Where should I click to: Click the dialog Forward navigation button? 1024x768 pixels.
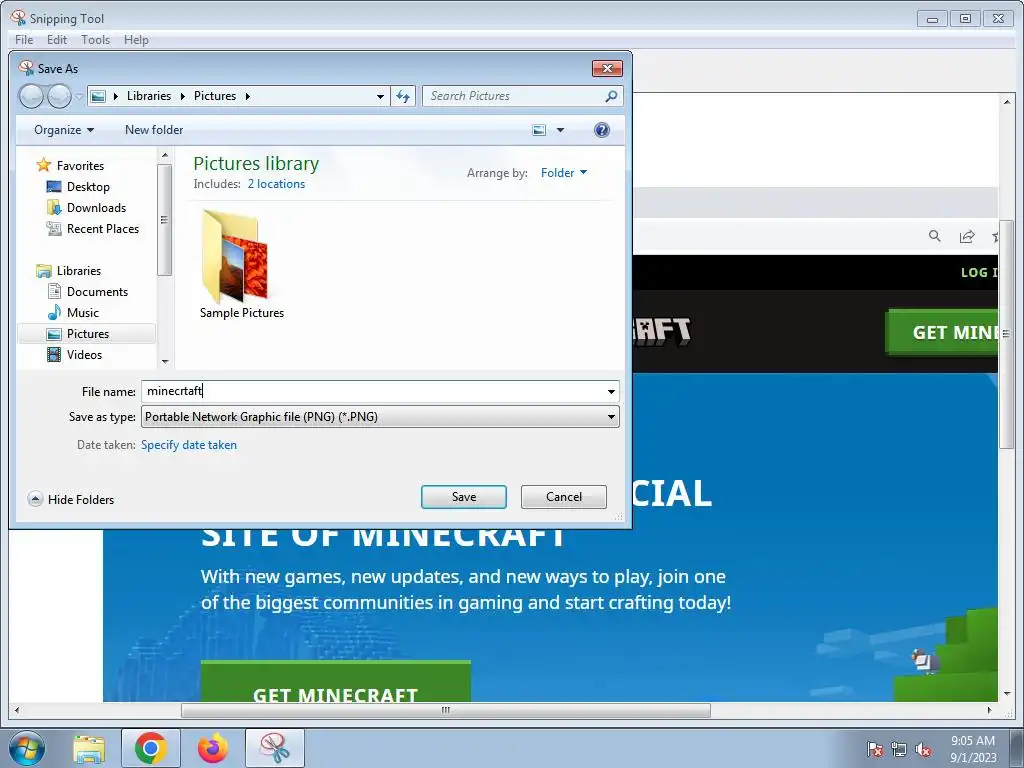pos(59,97)
